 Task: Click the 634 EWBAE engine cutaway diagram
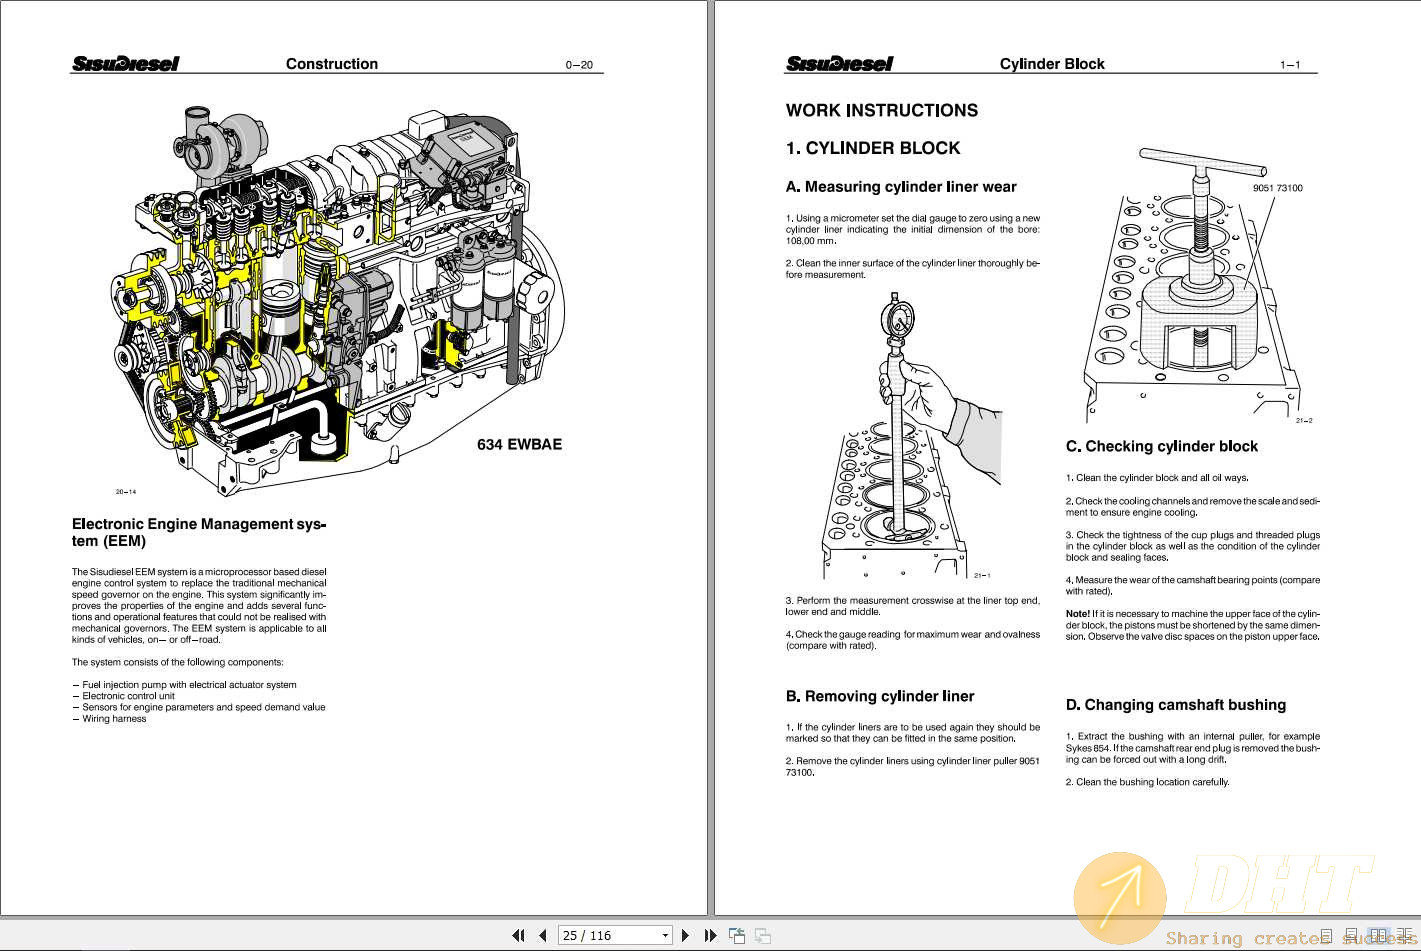tap(330, 290)
